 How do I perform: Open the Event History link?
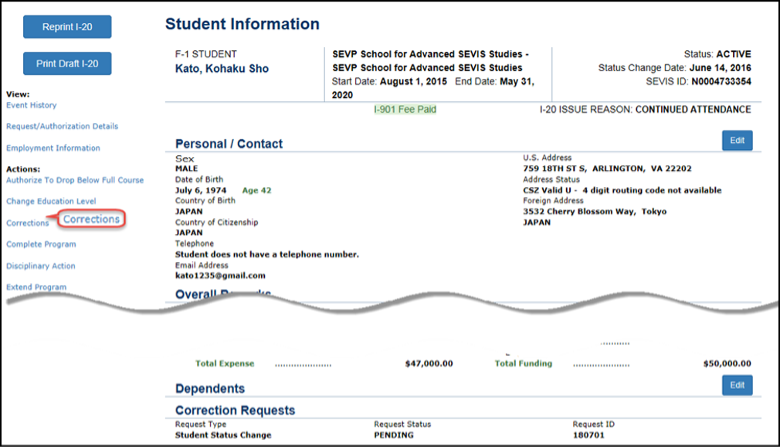[x=31, y=105]
